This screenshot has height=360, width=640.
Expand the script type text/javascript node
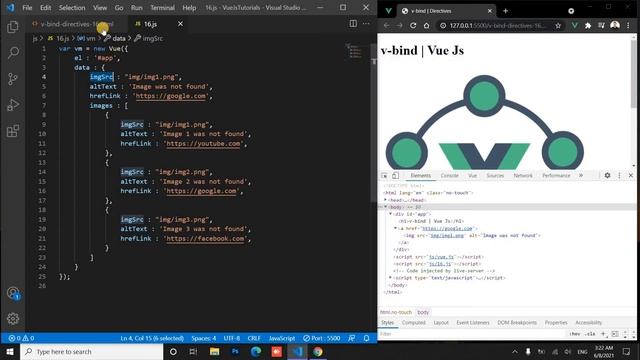click(x=391, y=278)
